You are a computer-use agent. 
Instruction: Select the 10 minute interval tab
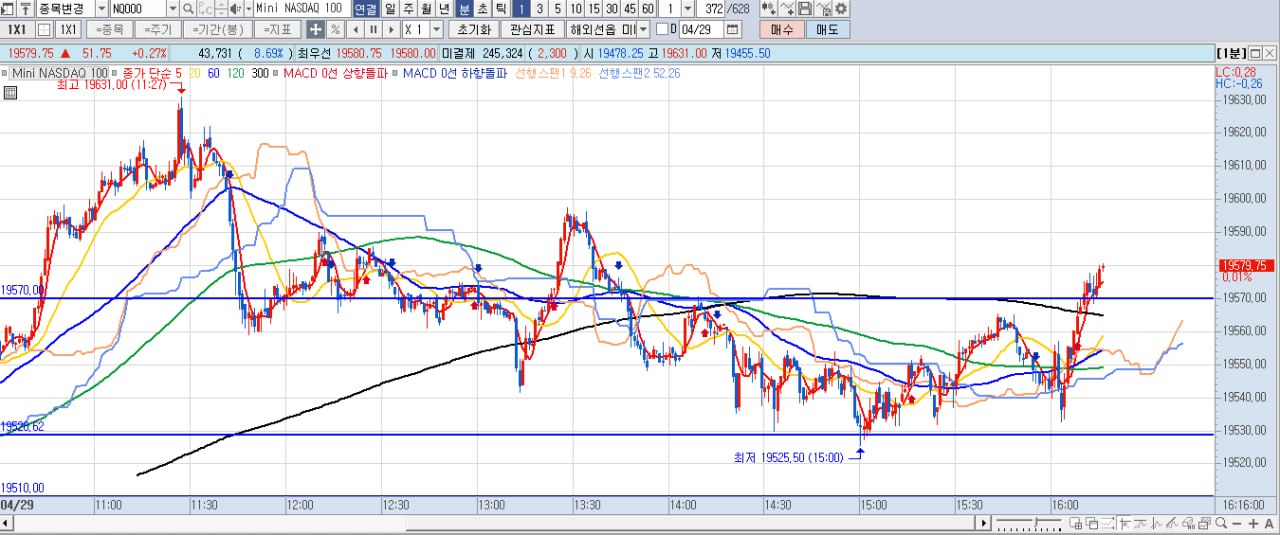click(576, 9)
